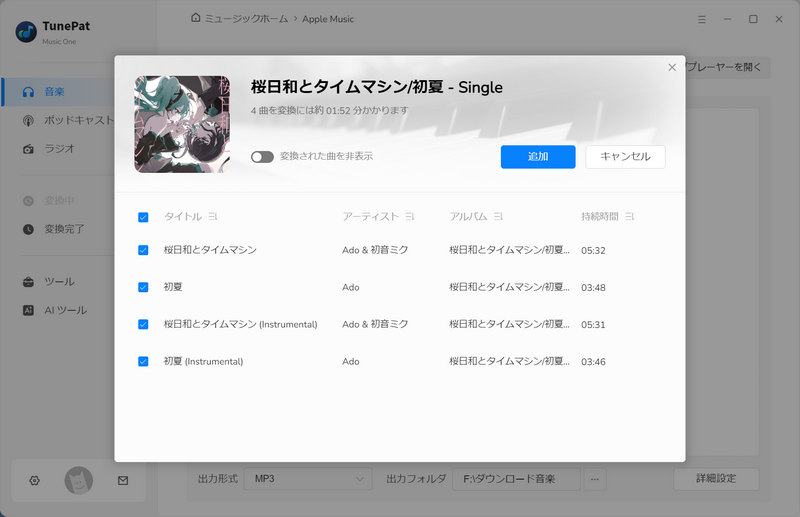Go to ミュージックホーム breadcrumb link
Image resolution: width=800 pixels, height=517 pixels.
point(246,19)
